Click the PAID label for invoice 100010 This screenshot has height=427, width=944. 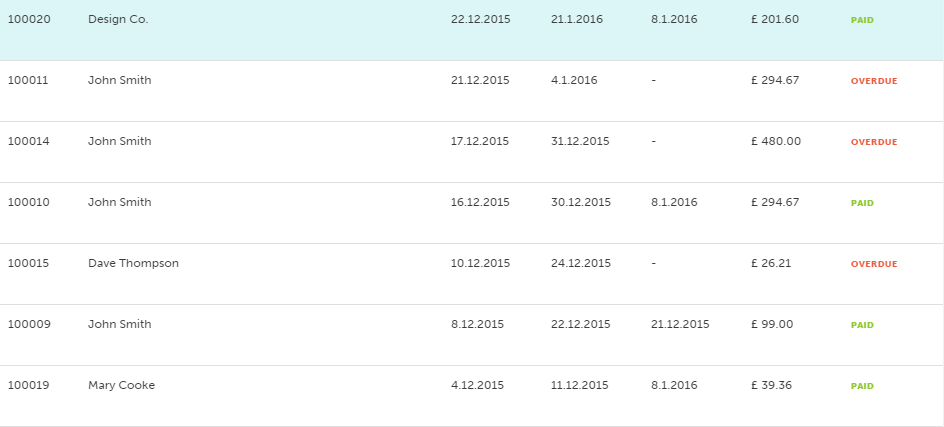tap(862, 203)
